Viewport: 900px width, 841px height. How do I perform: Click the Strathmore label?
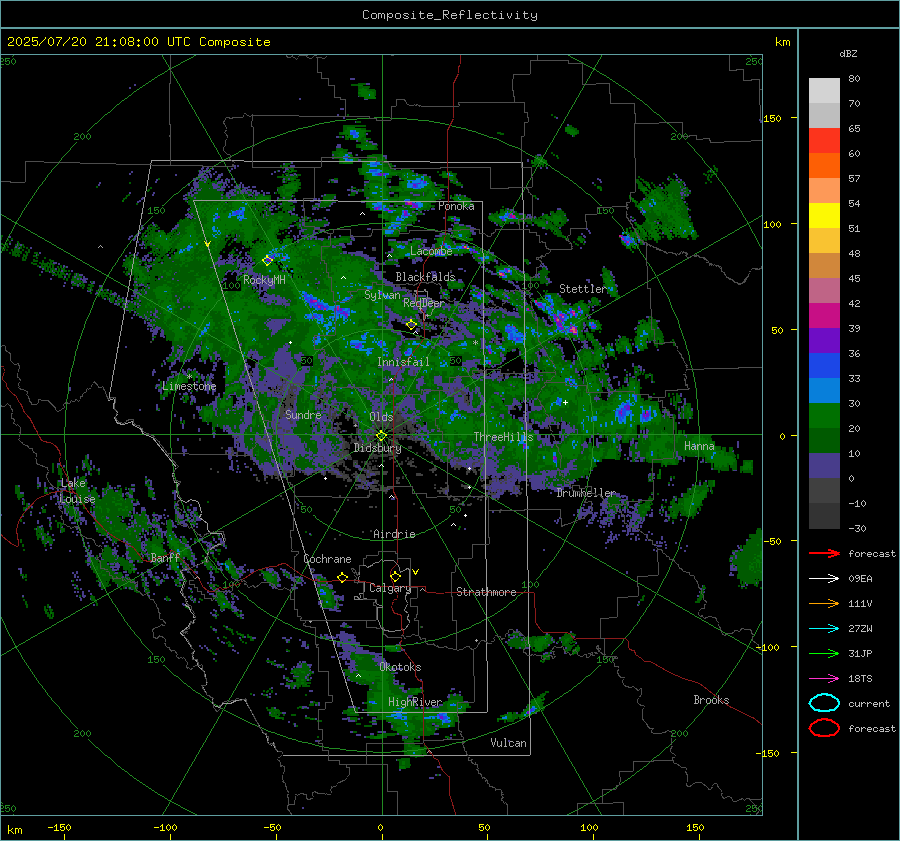pyautogui.click(x=486, y=592)
